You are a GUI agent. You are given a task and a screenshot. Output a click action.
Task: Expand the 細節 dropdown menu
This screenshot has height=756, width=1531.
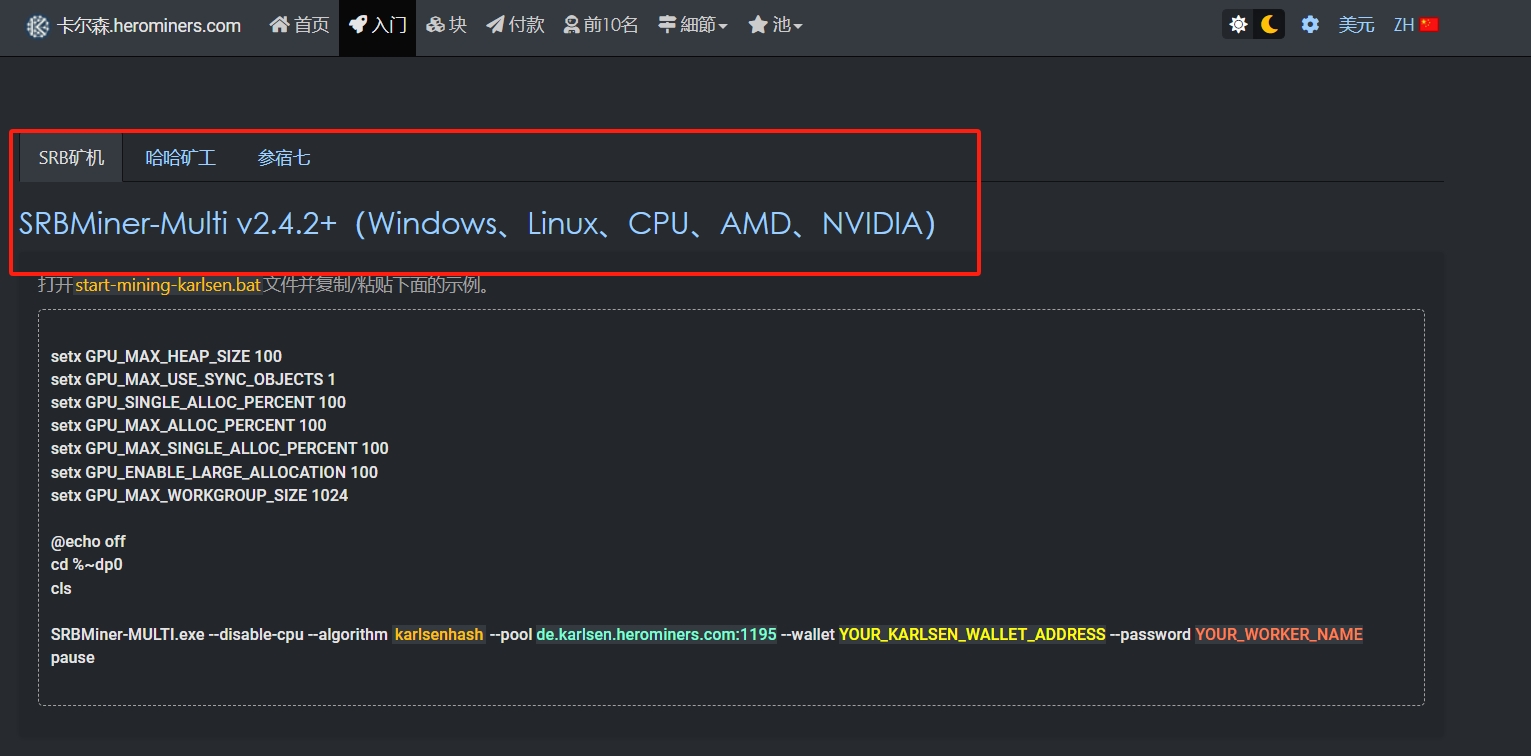click(x=692, y=25)
